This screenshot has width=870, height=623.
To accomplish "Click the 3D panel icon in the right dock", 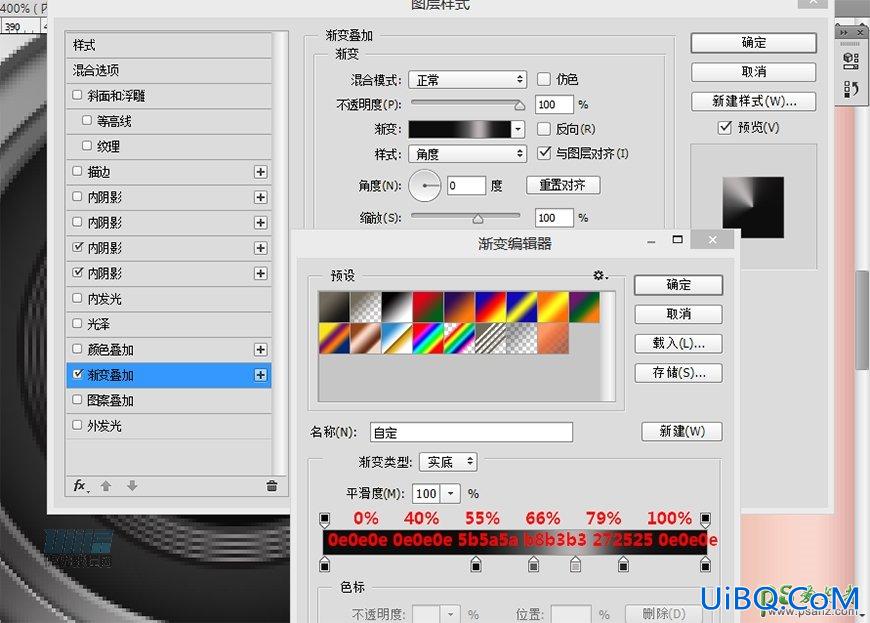I will point(851,60).
